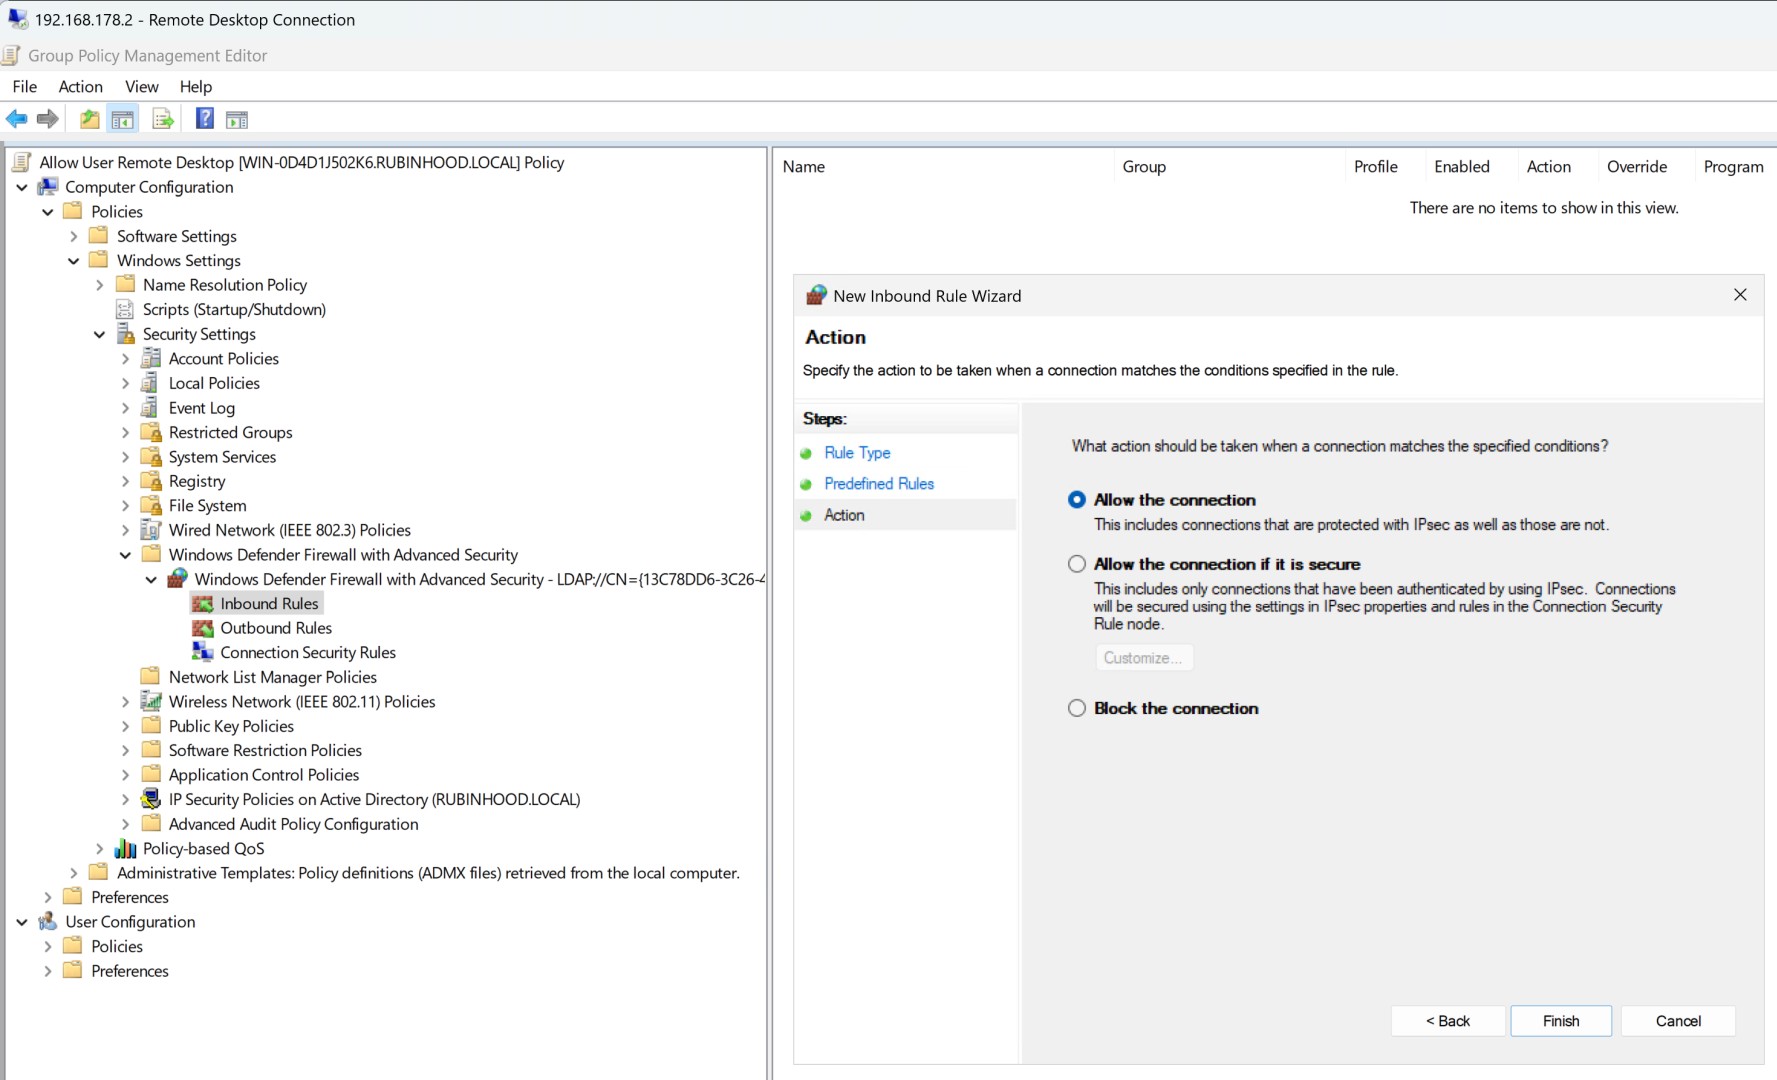Click the Inbound Rules firewall icon
Viewport: 1777px width, 1080px height.
pos(203,603)
